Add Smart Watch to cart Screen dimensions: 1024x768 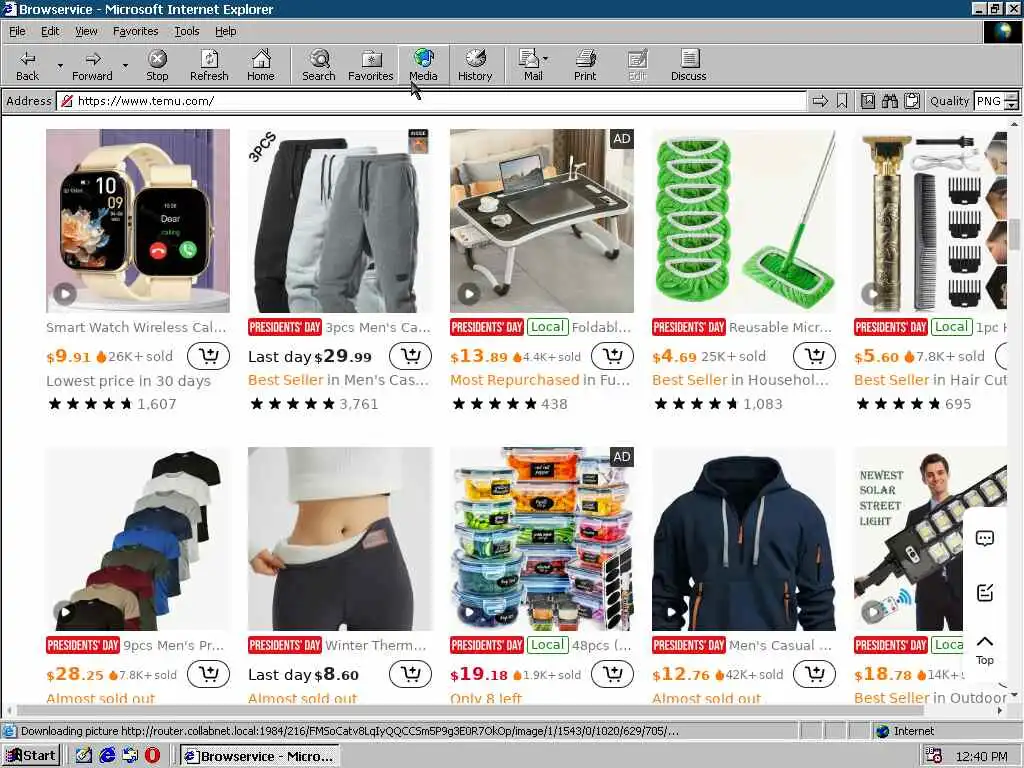pos(208,356)
